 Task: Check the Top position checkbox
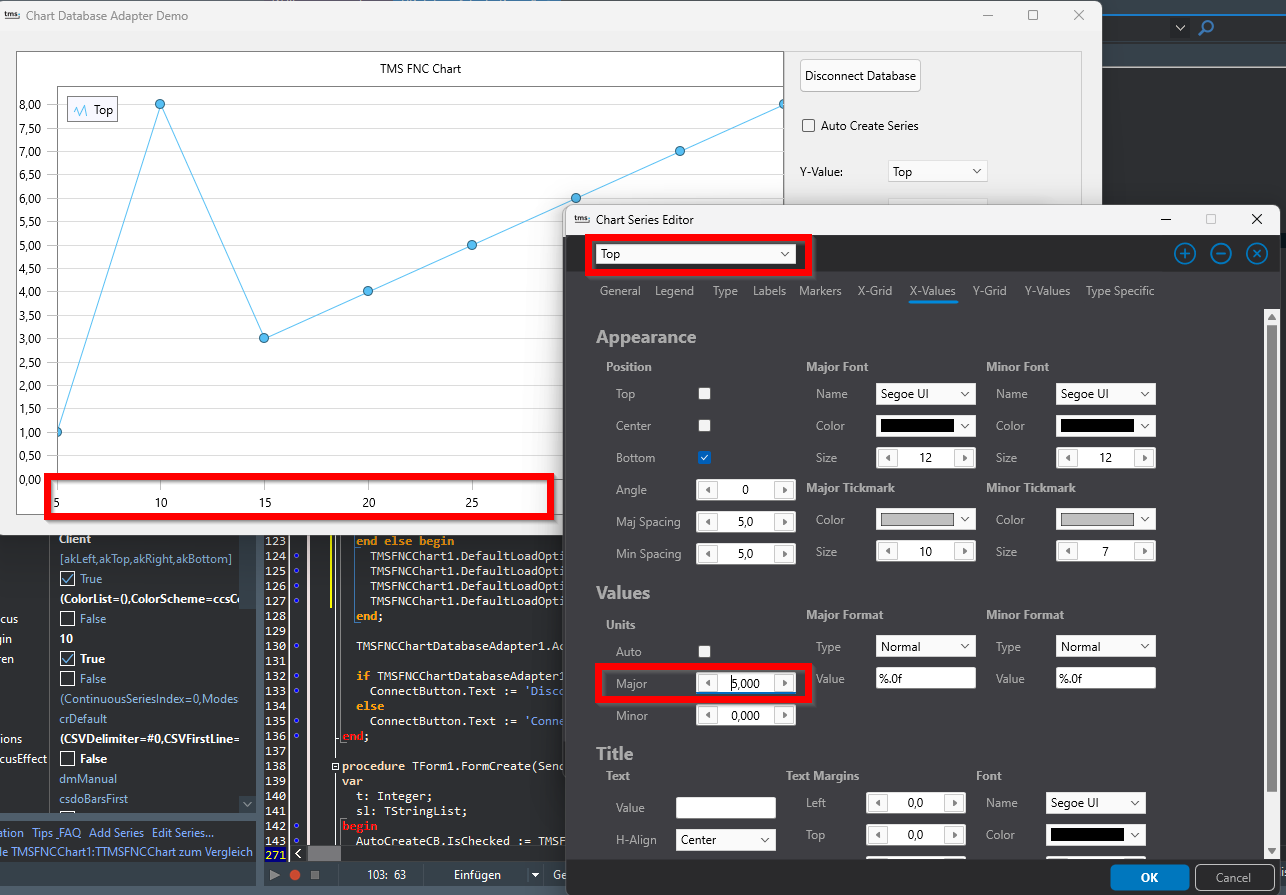click(704, 394)
